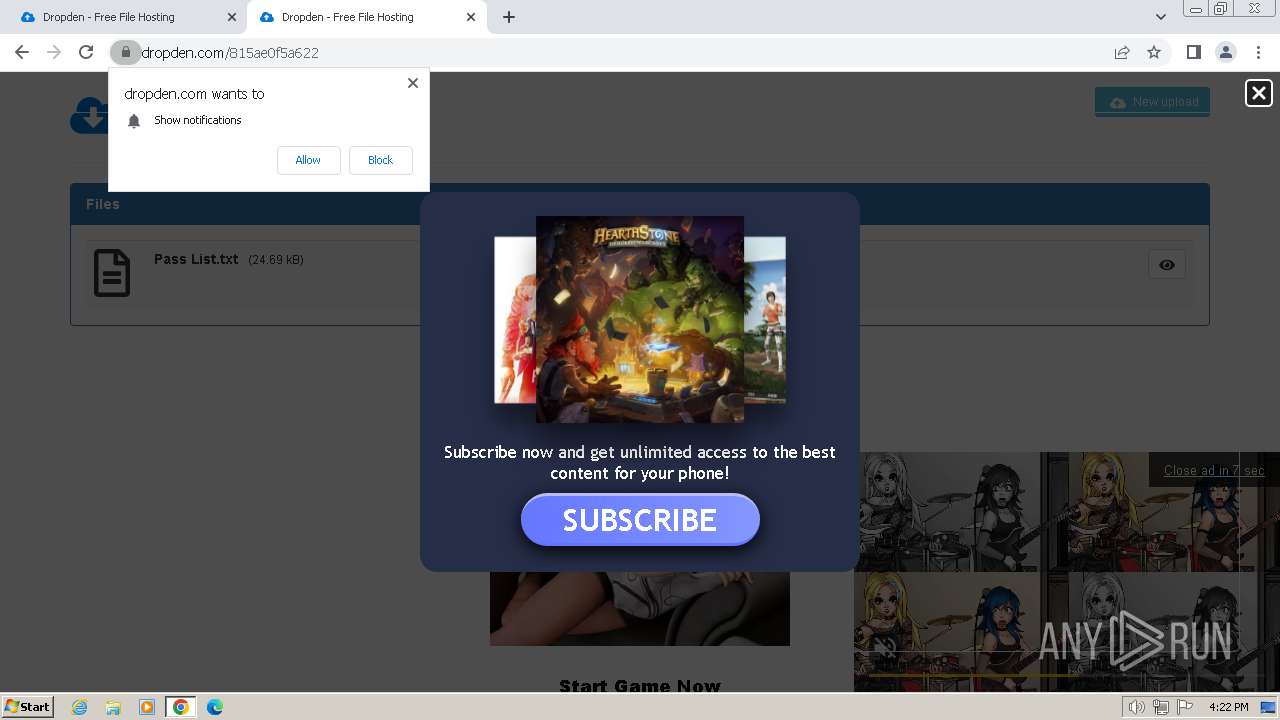
Task: Click the ad image below the popup
Action: pyautogui.click(x=640, y=608)
